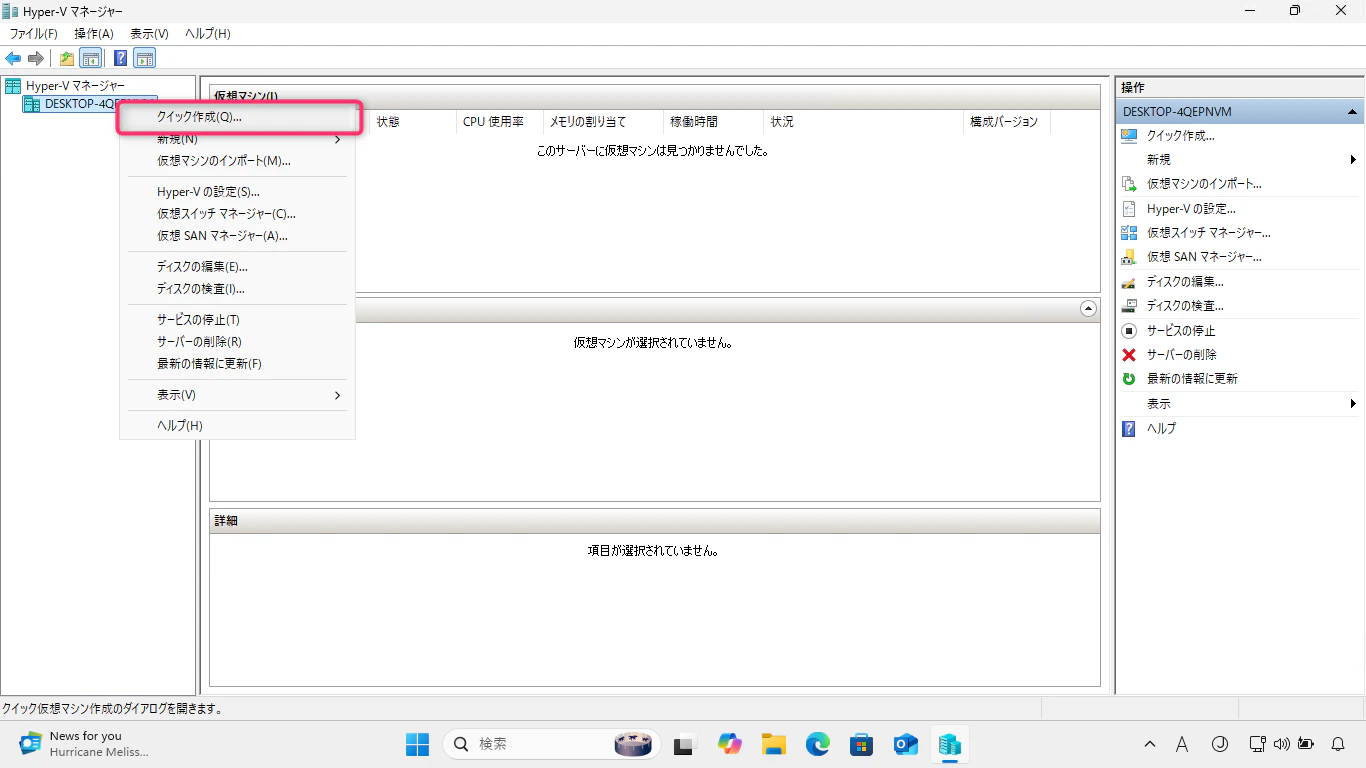
Task: Open Copilot from the taskbar
Action: pyautogui.click(x=729, y=744)
